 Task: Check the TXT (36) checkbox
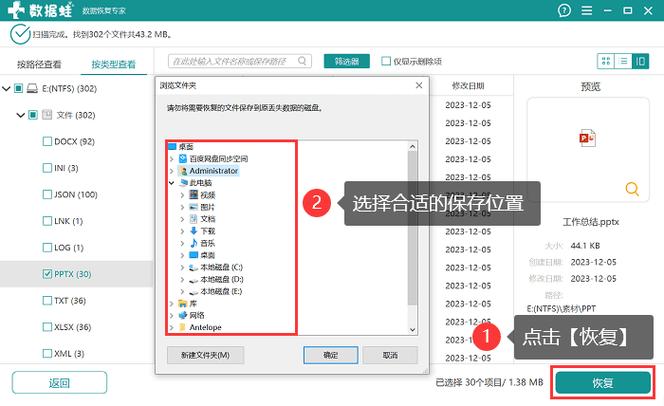pos(47,300)
